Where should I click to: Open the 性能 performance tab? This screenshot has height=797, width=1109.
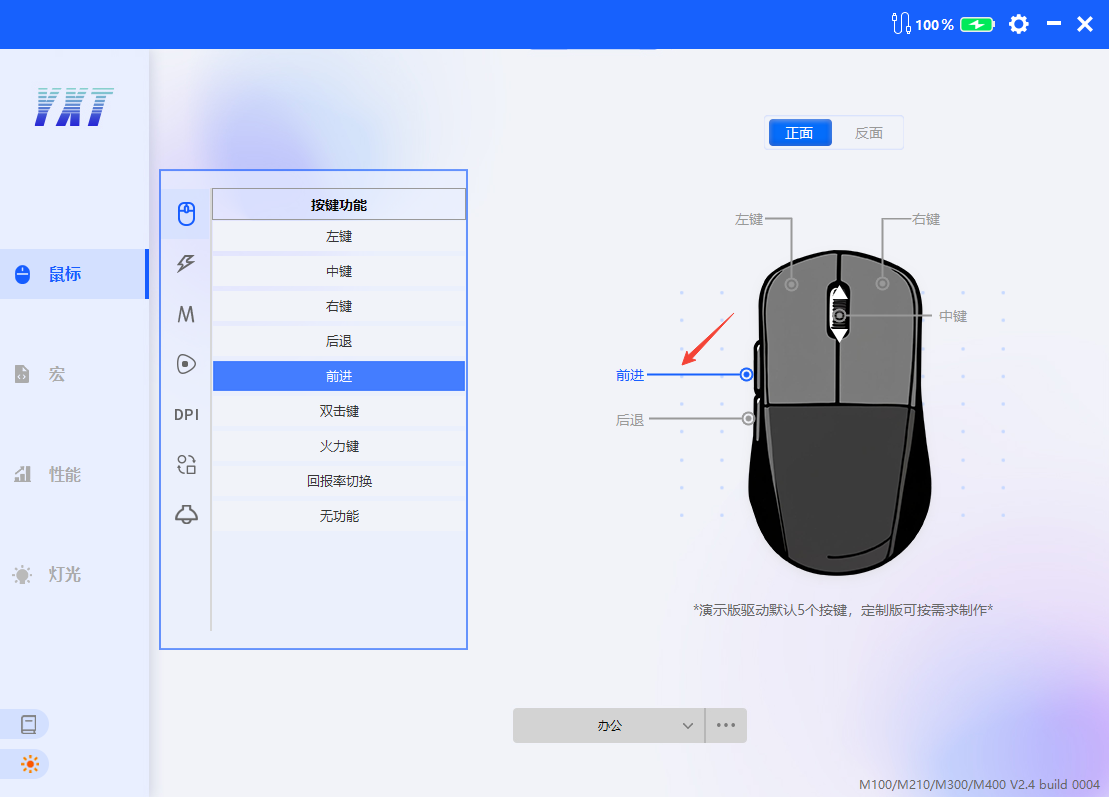click(x=64, y=474)
